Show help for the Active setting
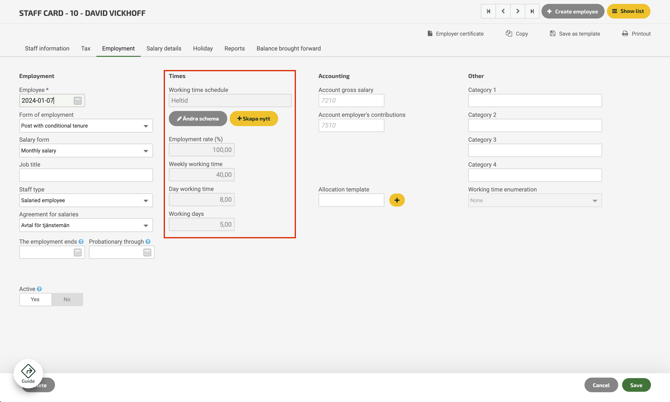This screenshot has width=670, height=402. (39, 289)
